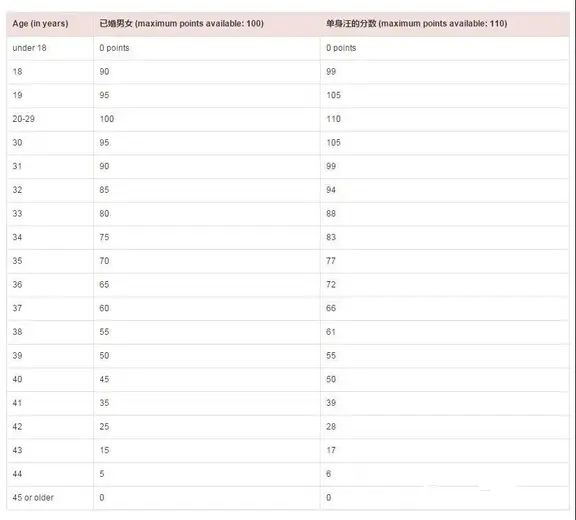Select the 25 value in the age 42 row
Image resolution: width=576 pixels, height=520 pixels.
click(104, 426)
